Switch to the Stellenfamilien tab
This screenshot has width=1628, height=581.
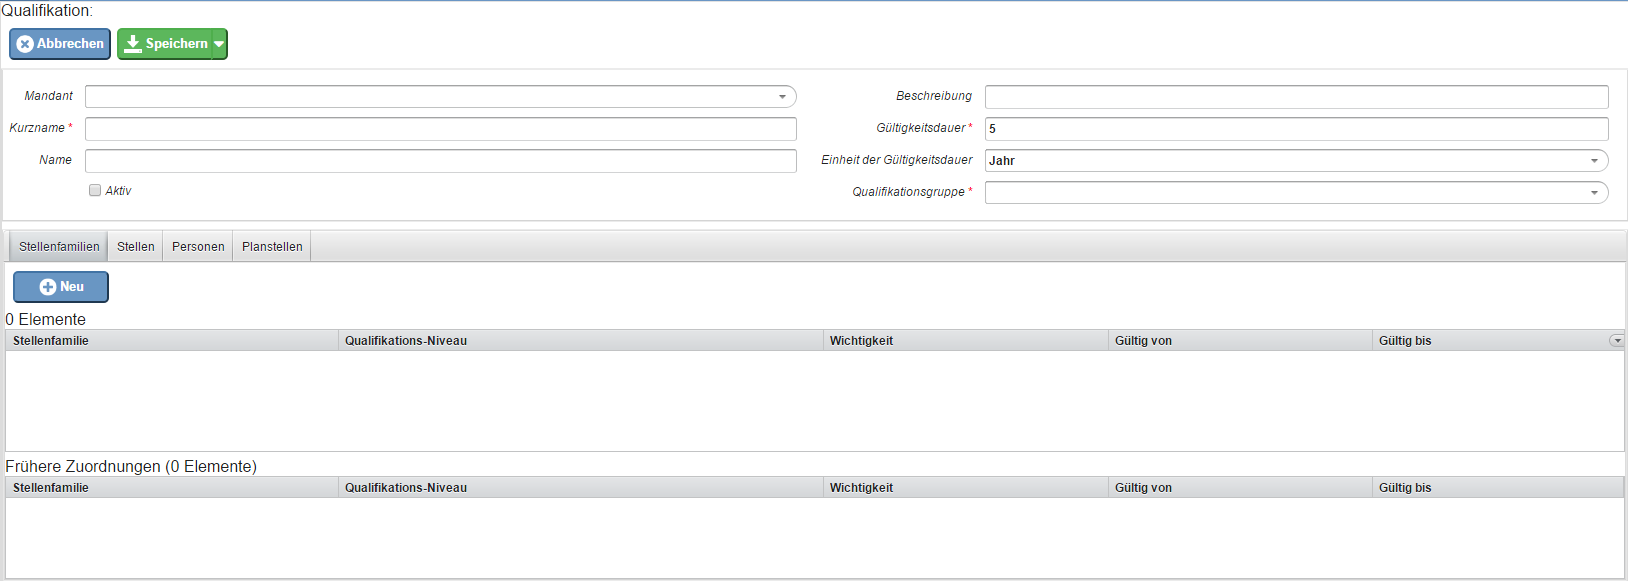59,247
